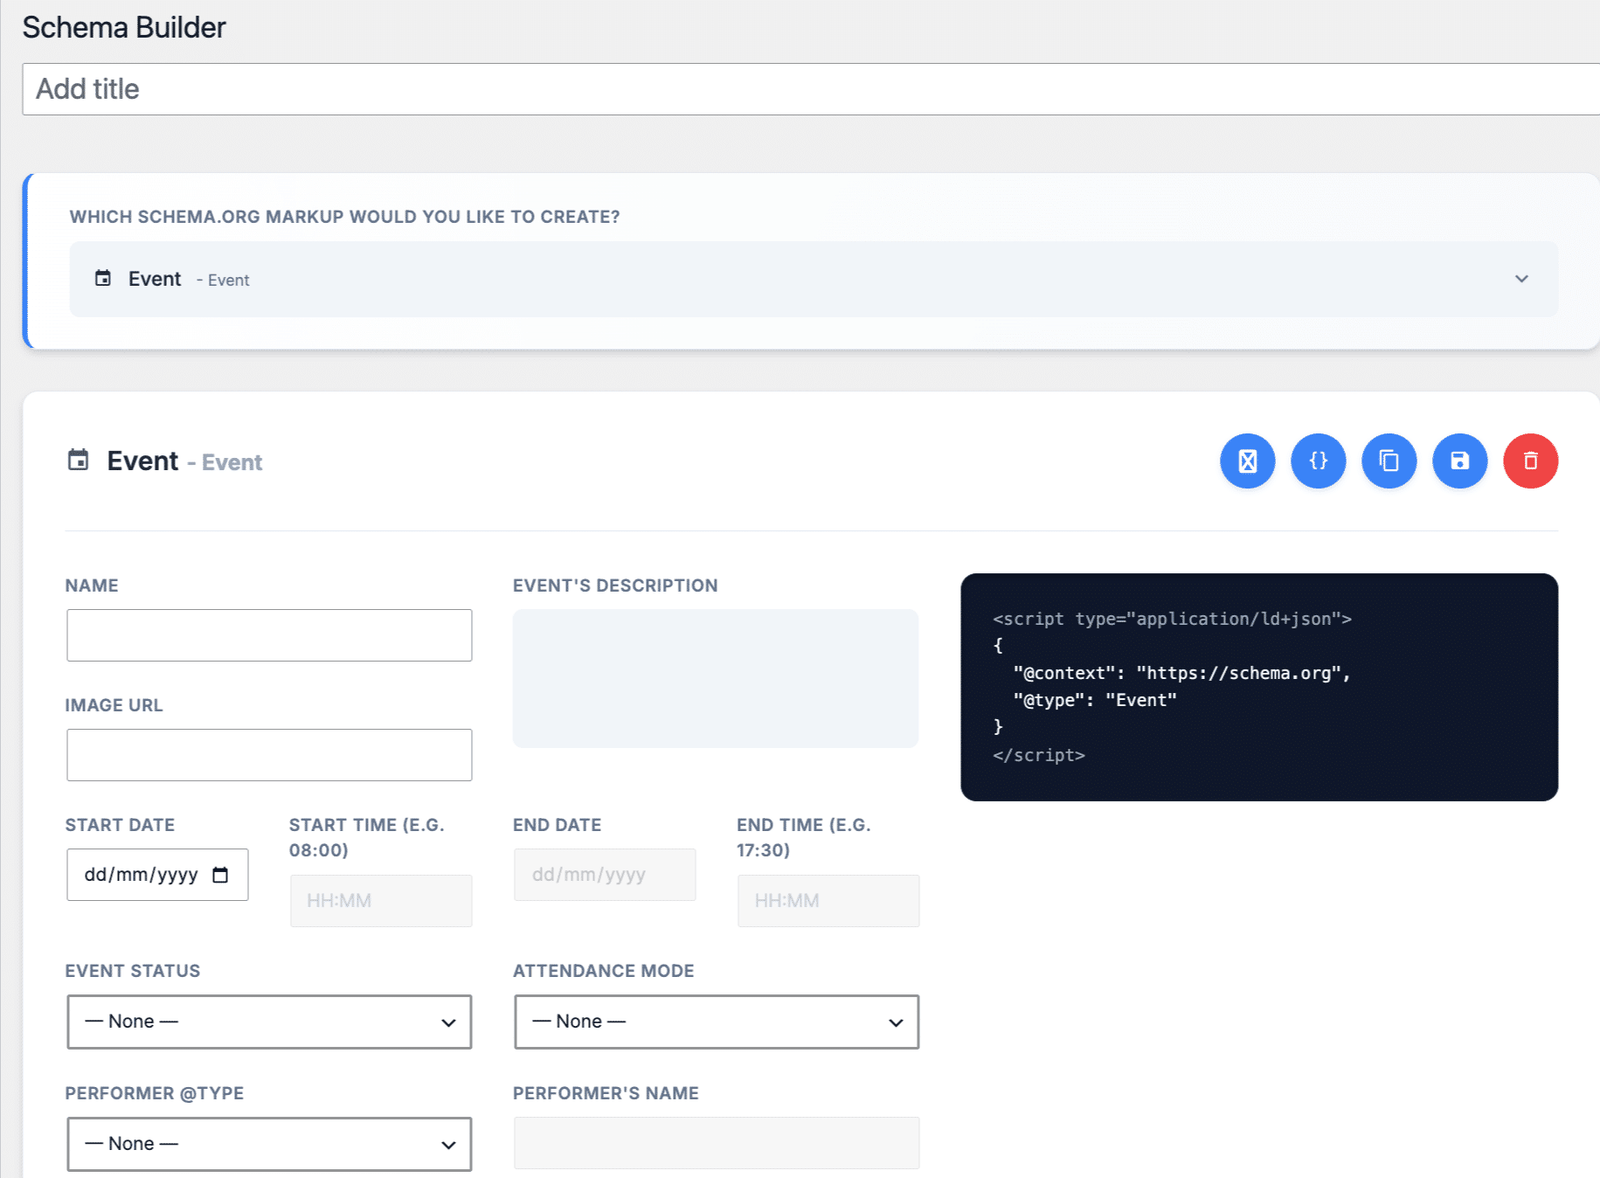The height and width of the screenshot is (1178, 1600).
Task: Click the Attendance Mode label
Action: (x=603, y=971)
